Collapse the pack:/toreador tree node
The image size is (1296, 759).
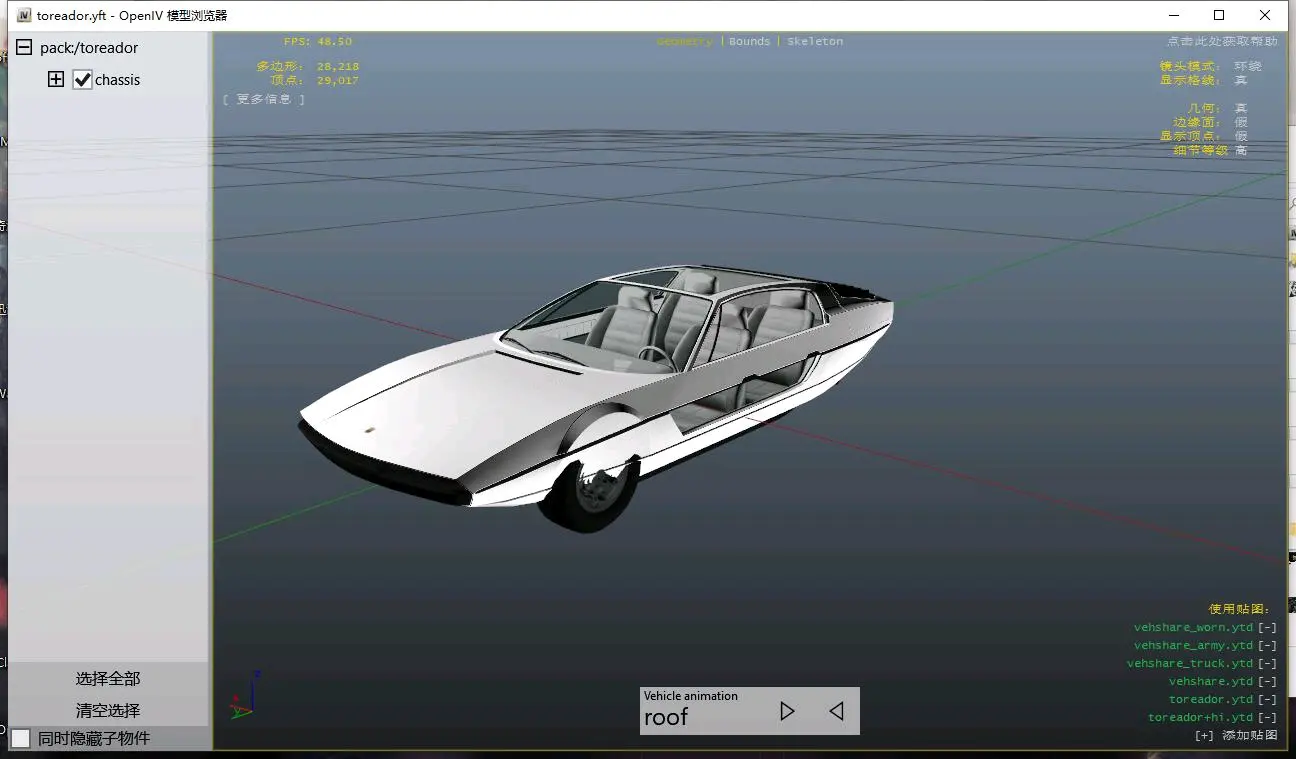tap(23, 48)
